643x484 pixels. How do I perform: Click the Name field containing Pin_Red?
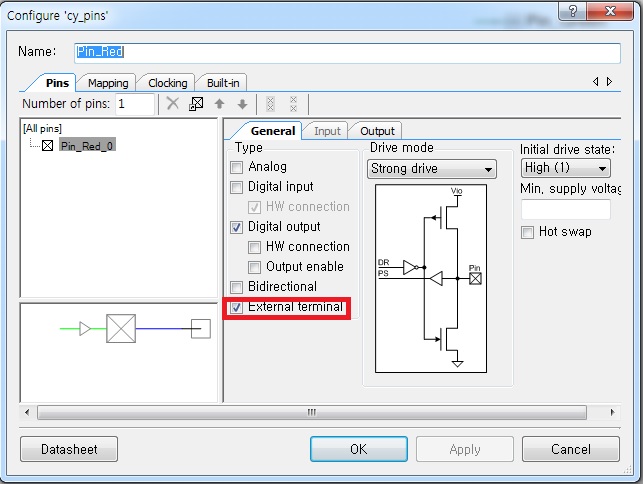[x=347, y=53]
